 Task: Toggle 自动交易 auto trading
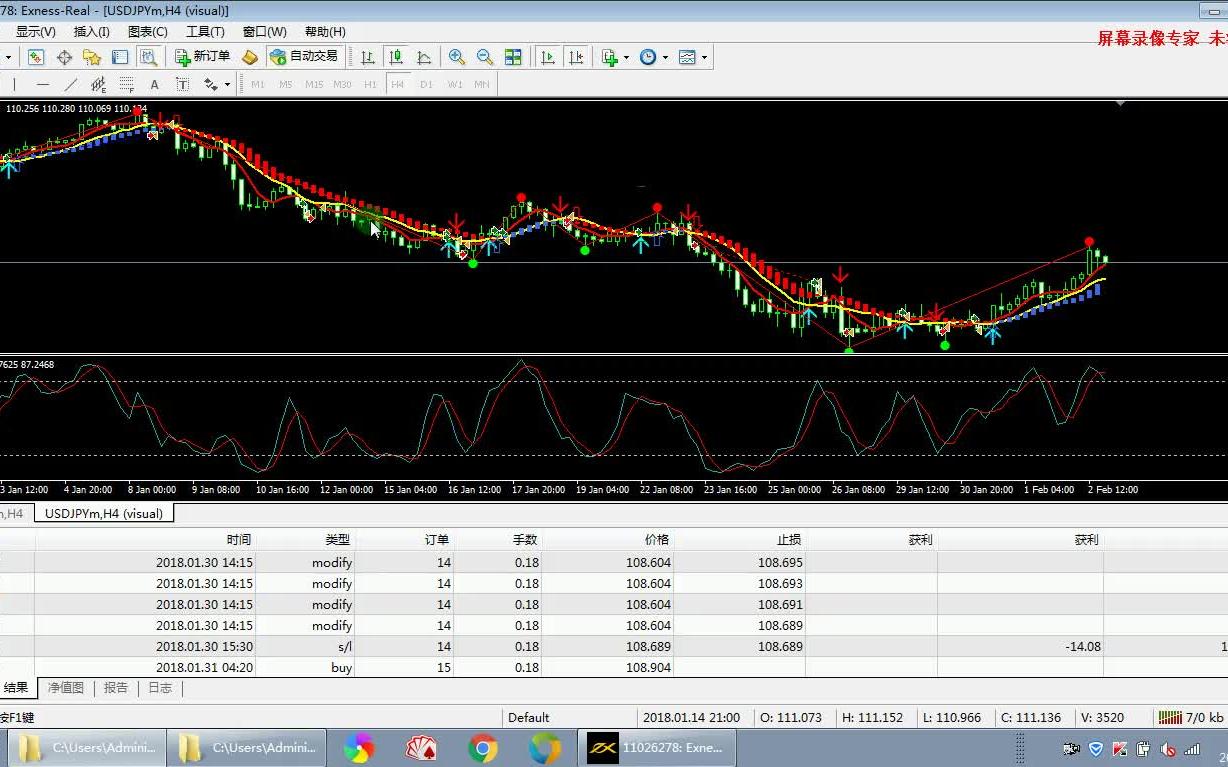point(305,57)
